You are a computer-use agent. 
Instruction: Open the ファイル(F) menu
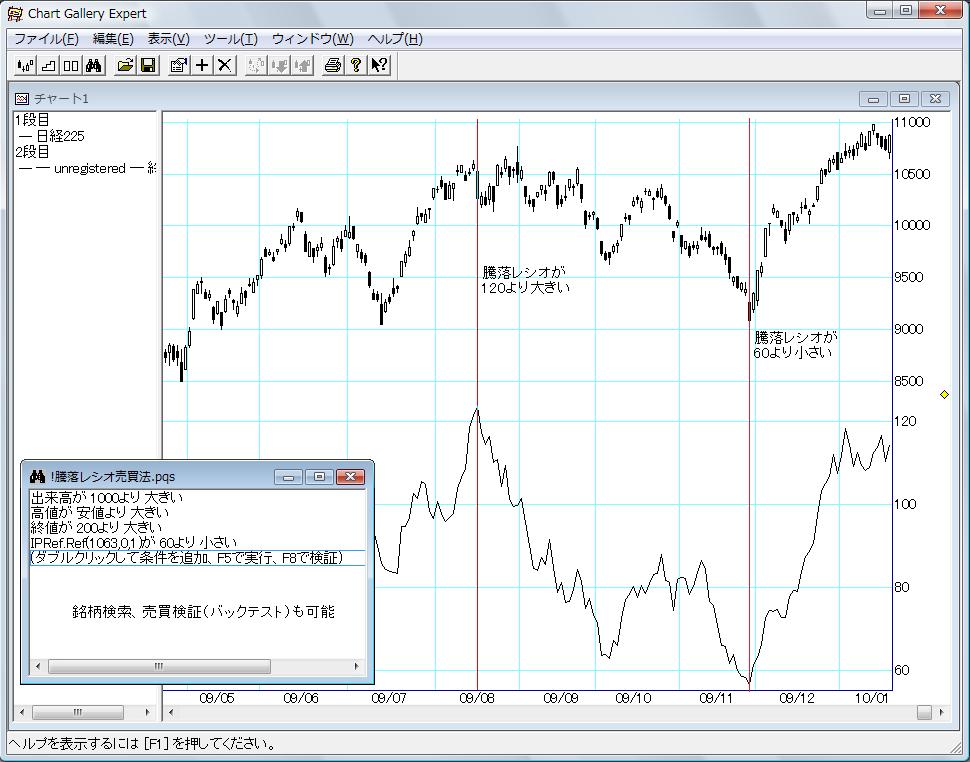click(46, 39)
